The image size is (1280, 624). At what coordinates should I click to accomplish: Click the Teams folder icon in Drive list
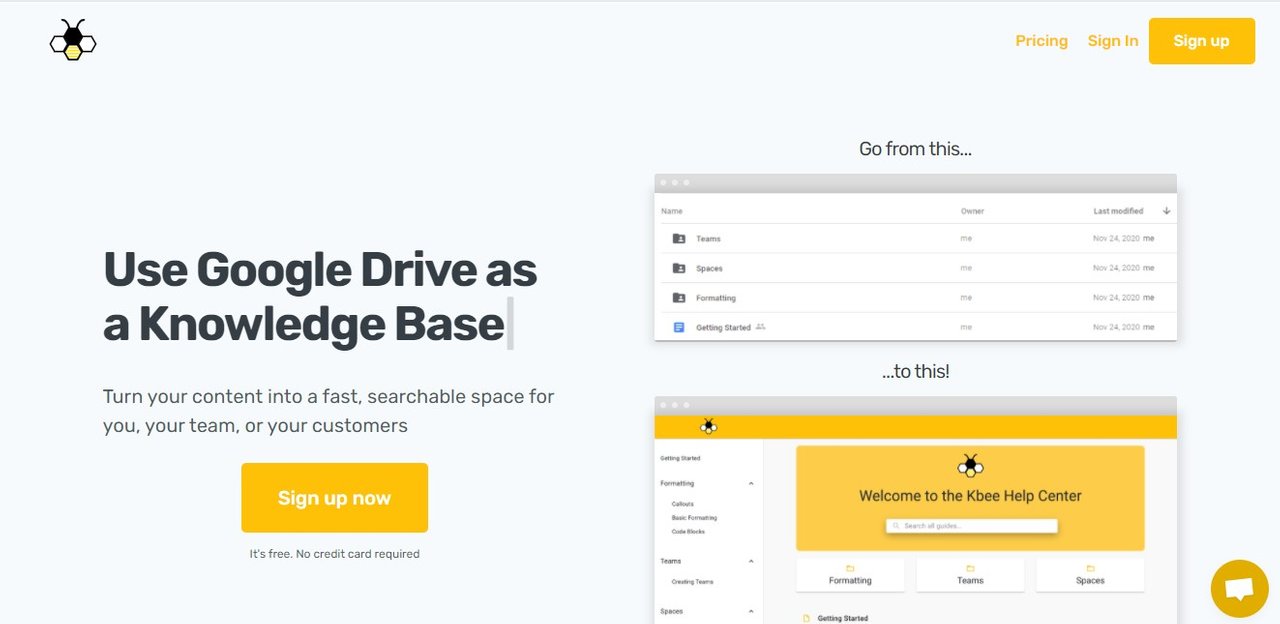pyautogui.click(x=679, y=239)
